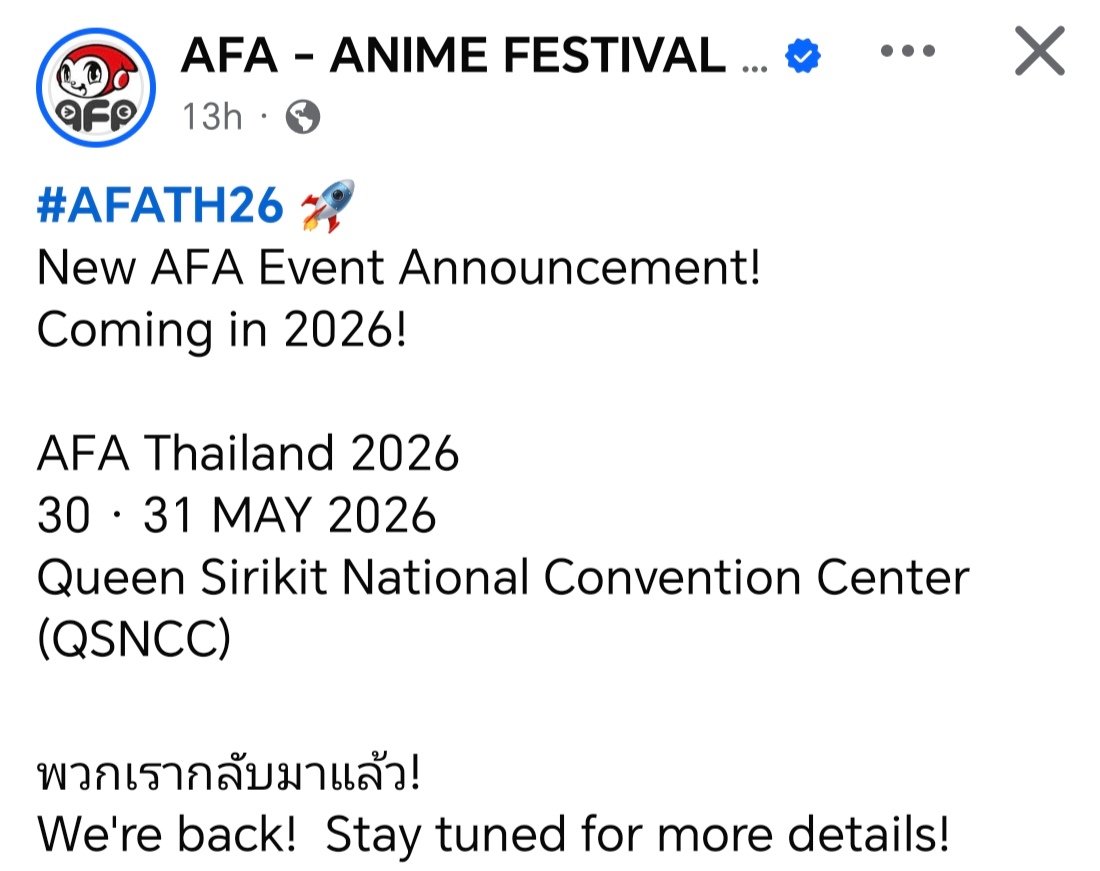The image size is (1100, 871).
Task: Close the post with the X icon
Action: [x=1039, y=52]
